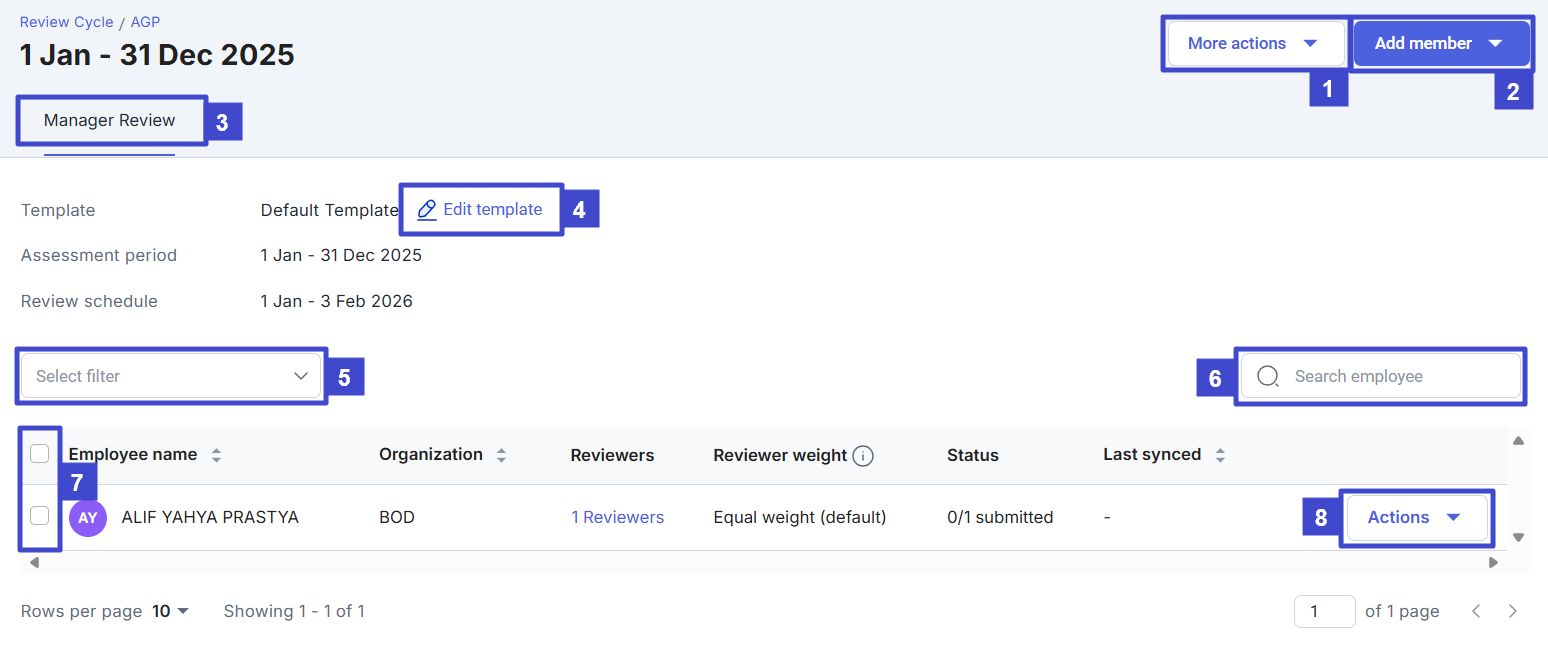Sort by Last synced column arrows

(x=1220, y=455)
